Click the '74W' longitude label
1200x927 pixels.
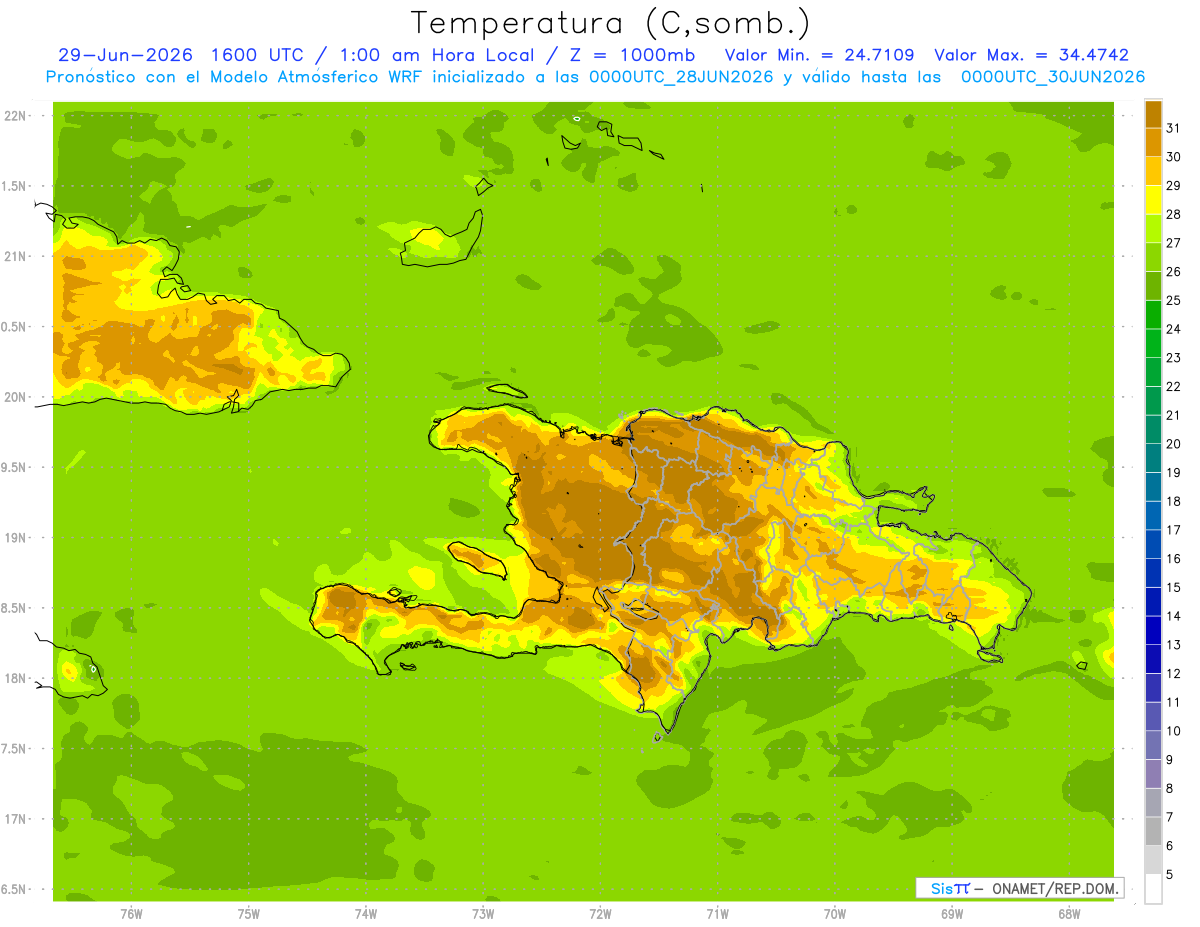[366, 913]
